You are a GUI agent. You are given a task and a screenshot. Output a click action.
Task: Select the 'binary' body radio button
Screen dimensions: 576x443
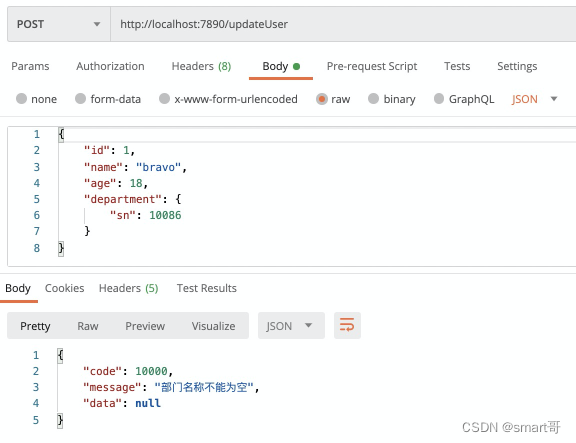[374, 99]
